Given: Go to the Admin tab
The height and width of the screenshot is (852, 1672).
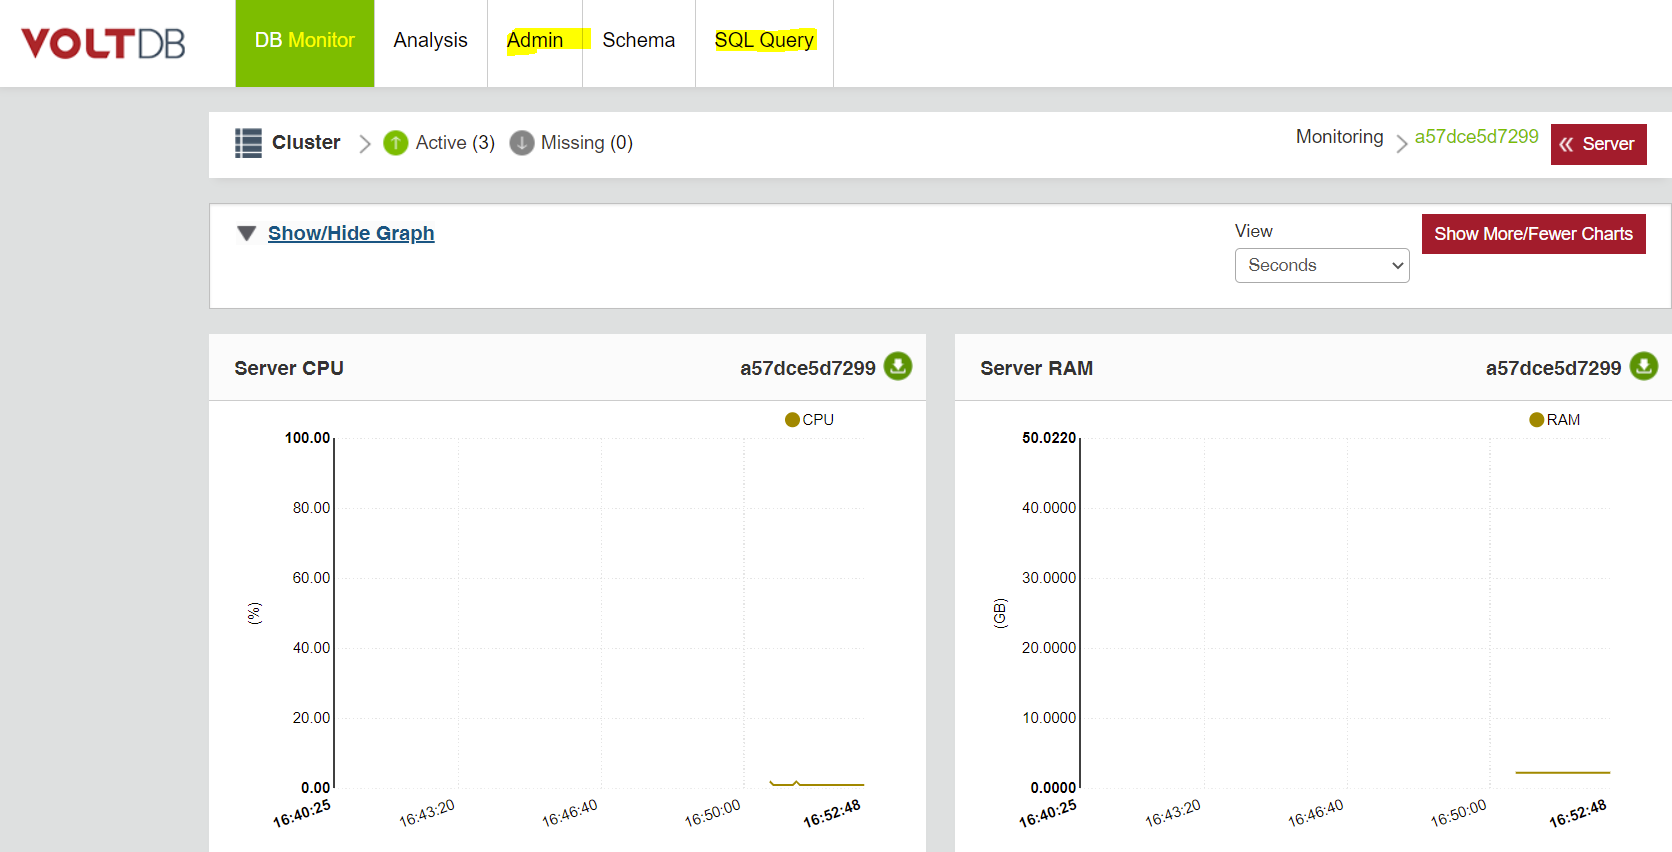Looking at the screenshot, I should coord(535,41).
